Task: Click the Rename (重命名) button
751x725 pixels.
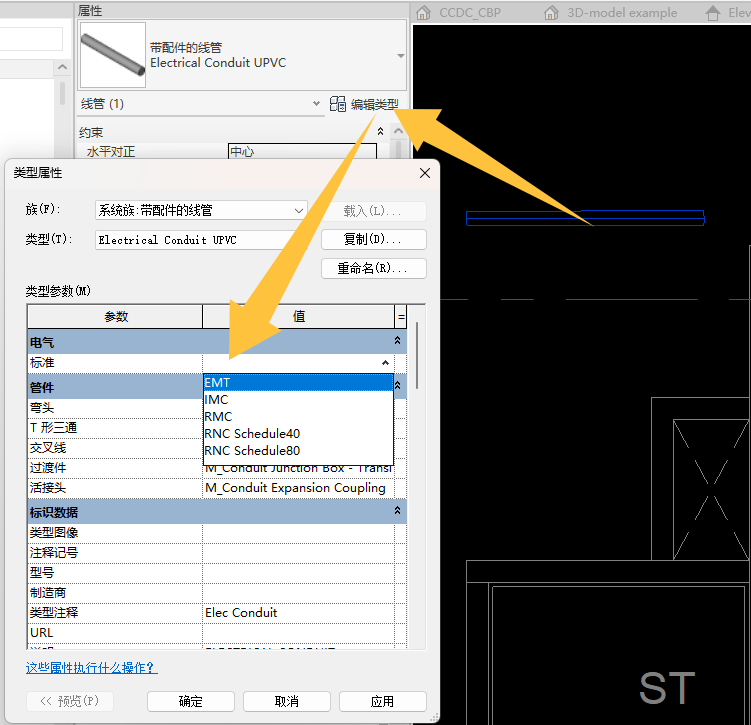Action: (374, 268)
